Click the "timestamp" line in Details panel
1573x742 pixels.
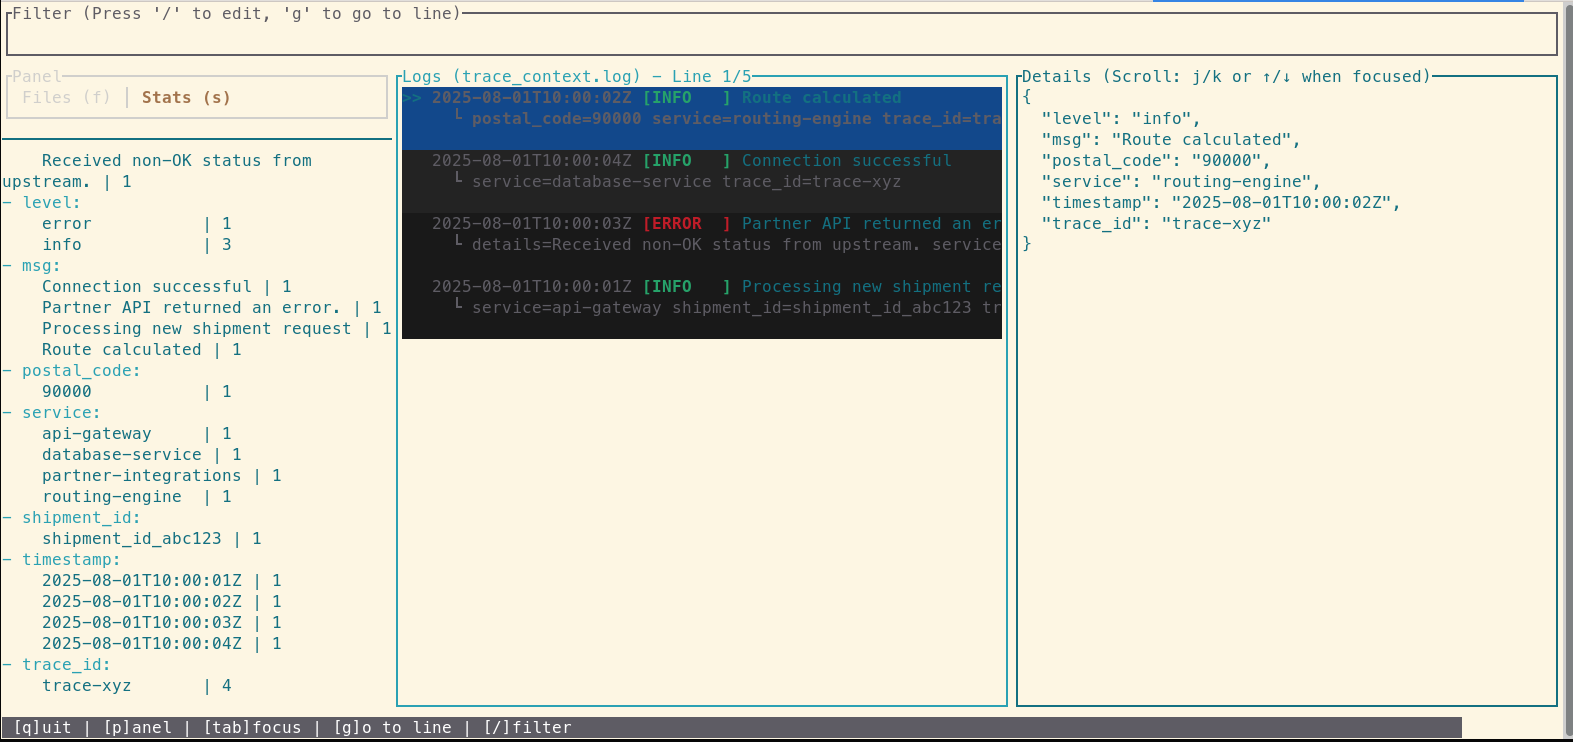[x=1221, y=202]
